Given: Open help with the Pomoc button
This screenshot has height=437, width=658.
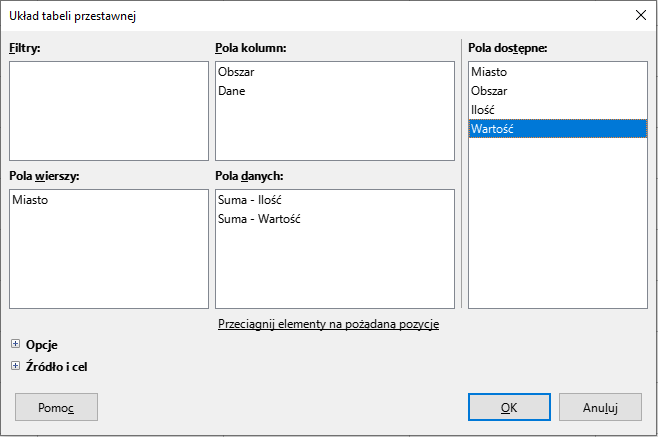Looking at the screenshot, I should click(56, 408).
